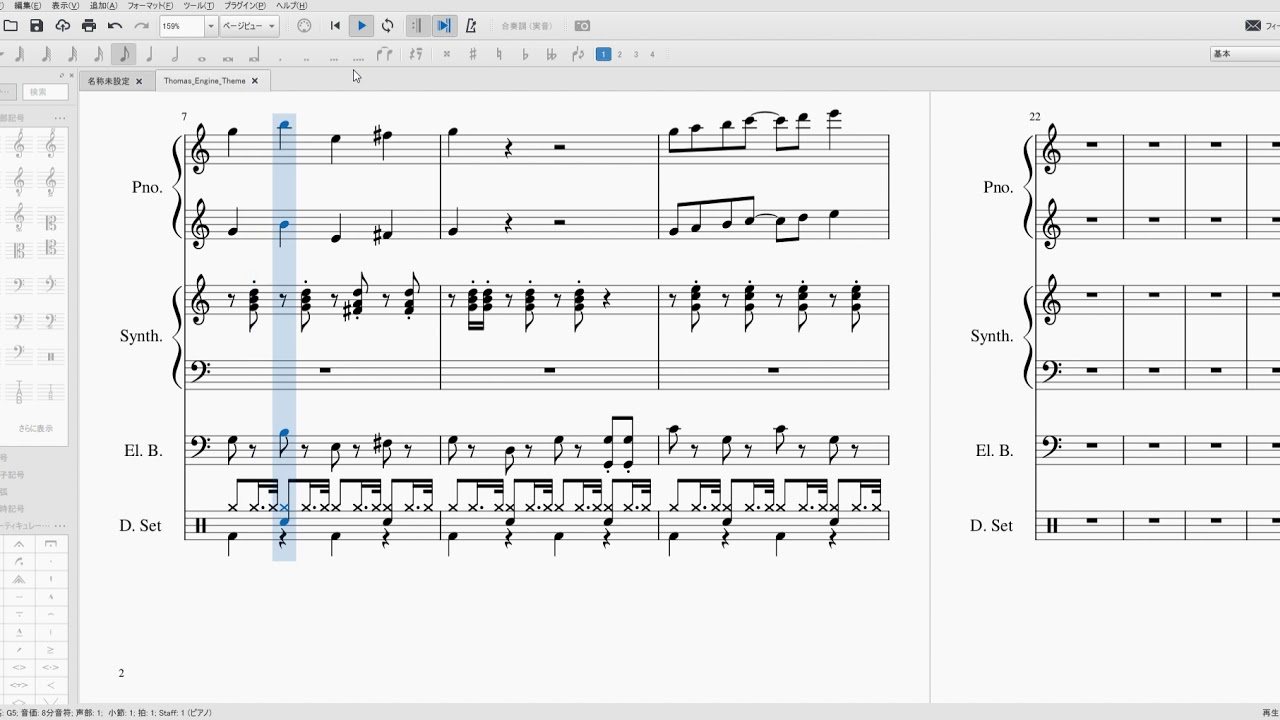Start playback with the Play button
Screen dimensions: 1280x720
[361, 25]
